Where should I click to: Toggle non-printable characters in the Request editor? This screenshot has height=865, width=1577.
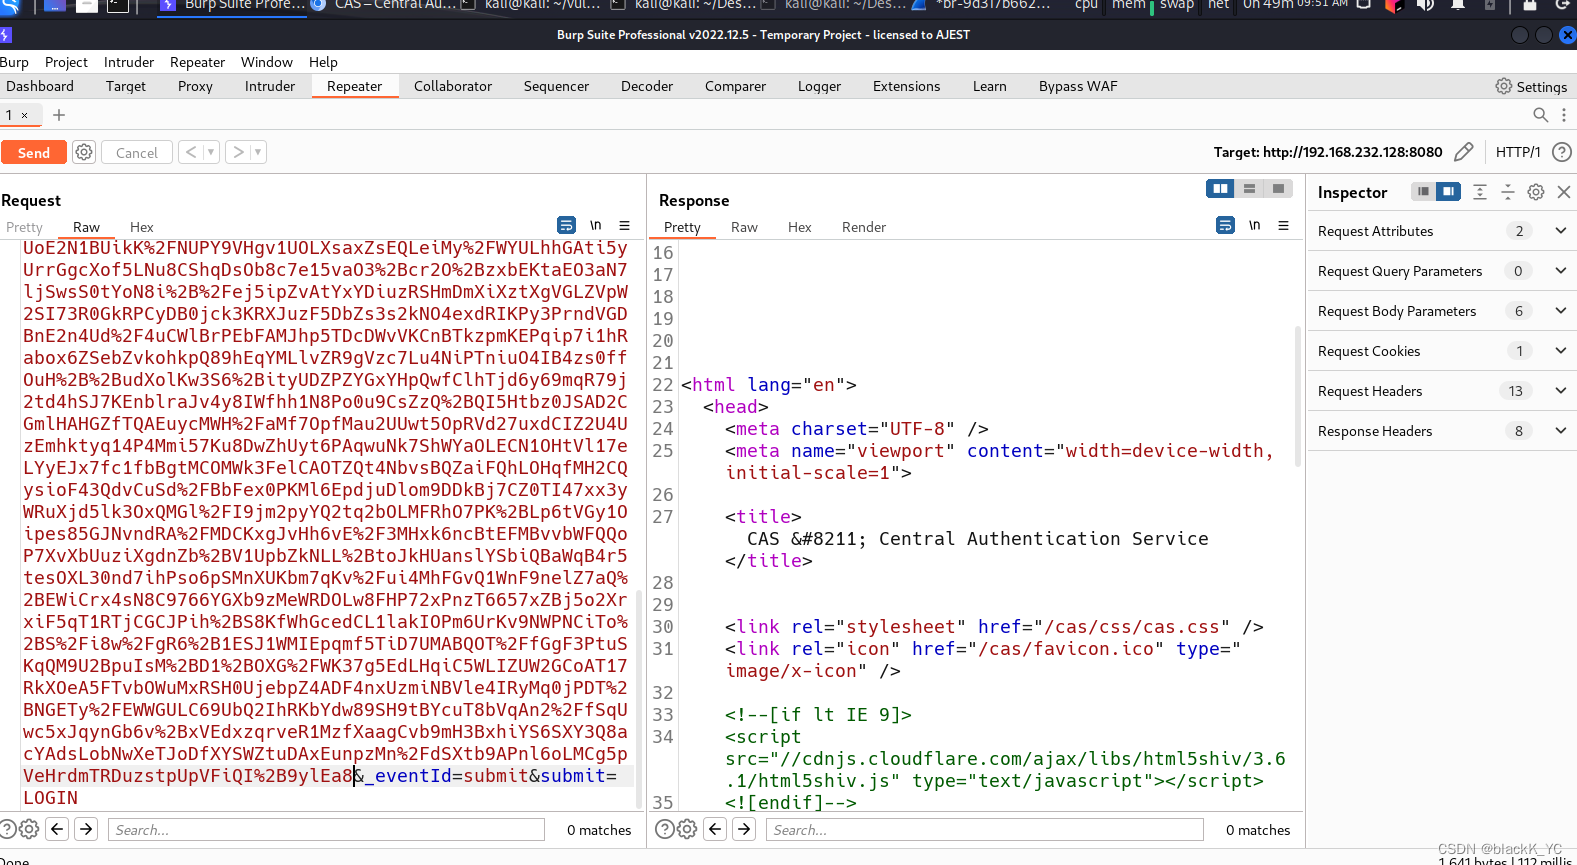click(x=596, y=225)
